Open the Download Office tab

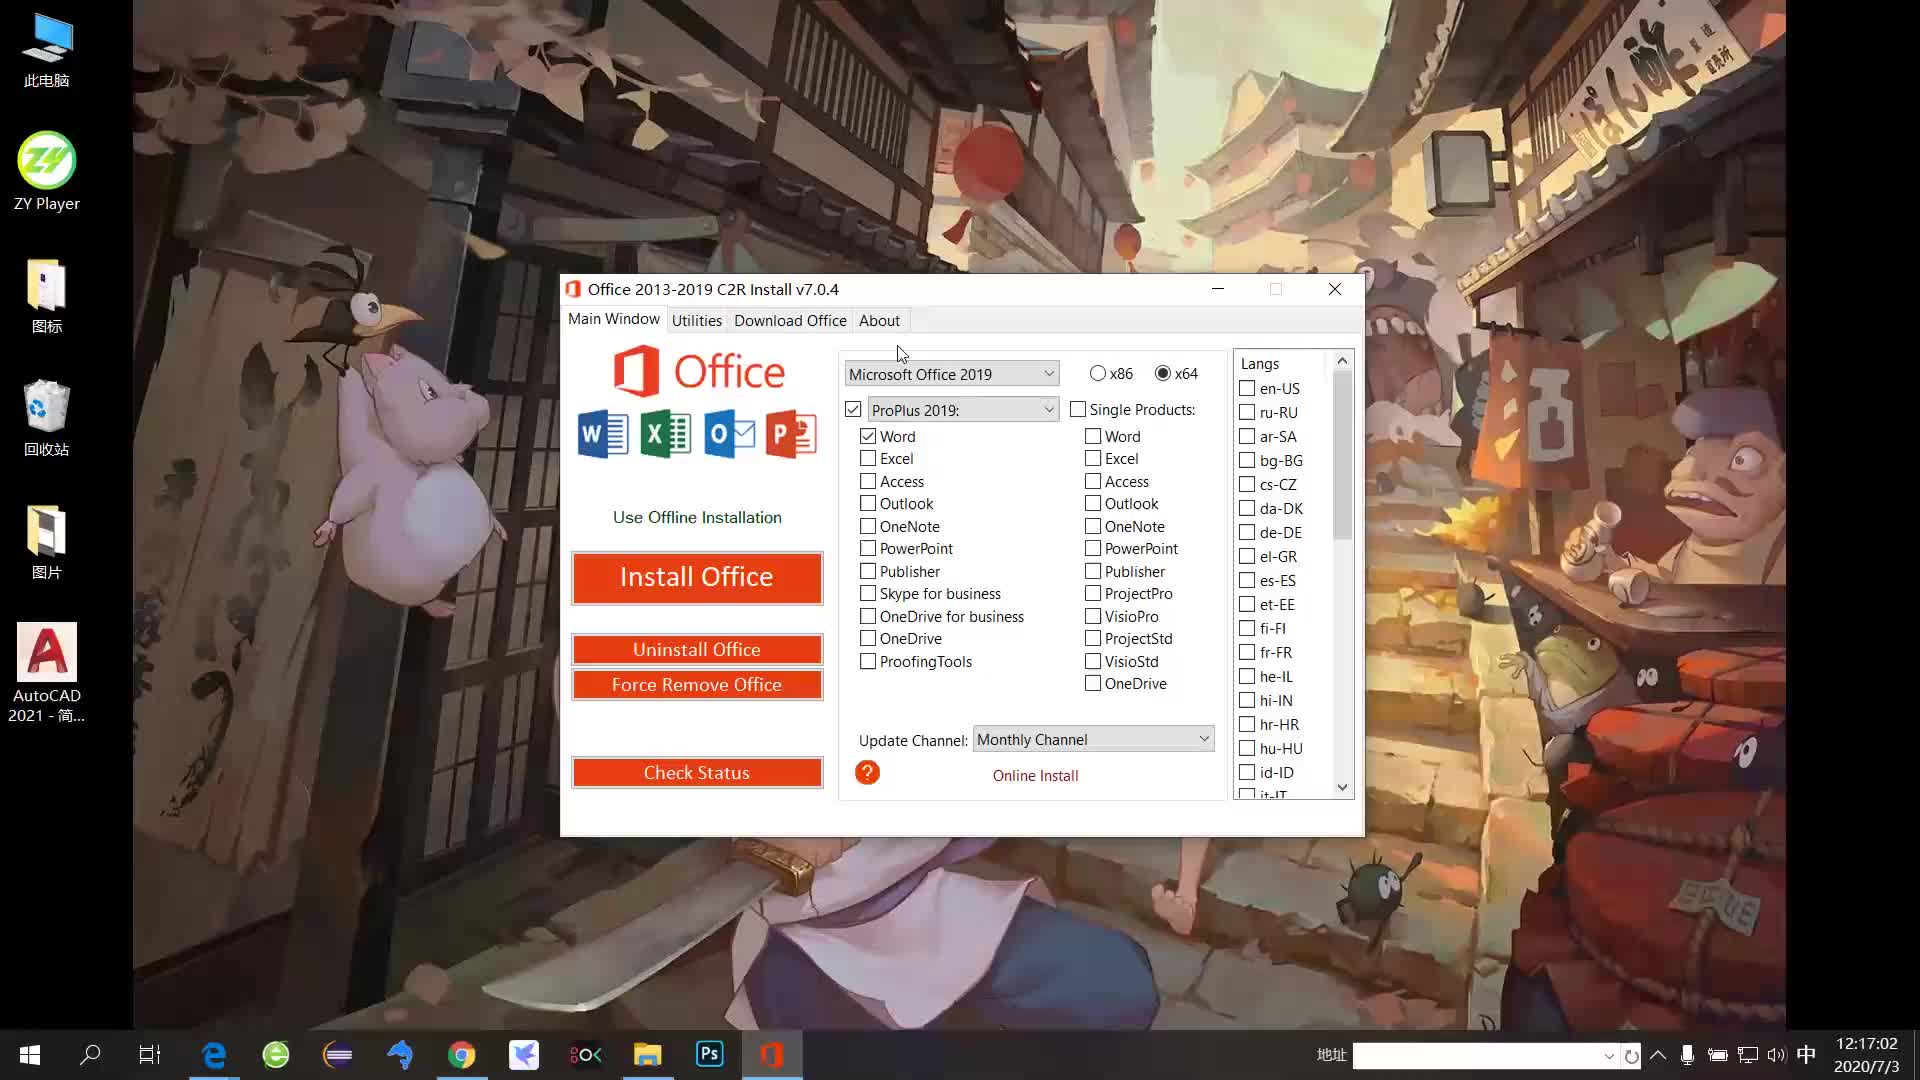click(789, 320)
